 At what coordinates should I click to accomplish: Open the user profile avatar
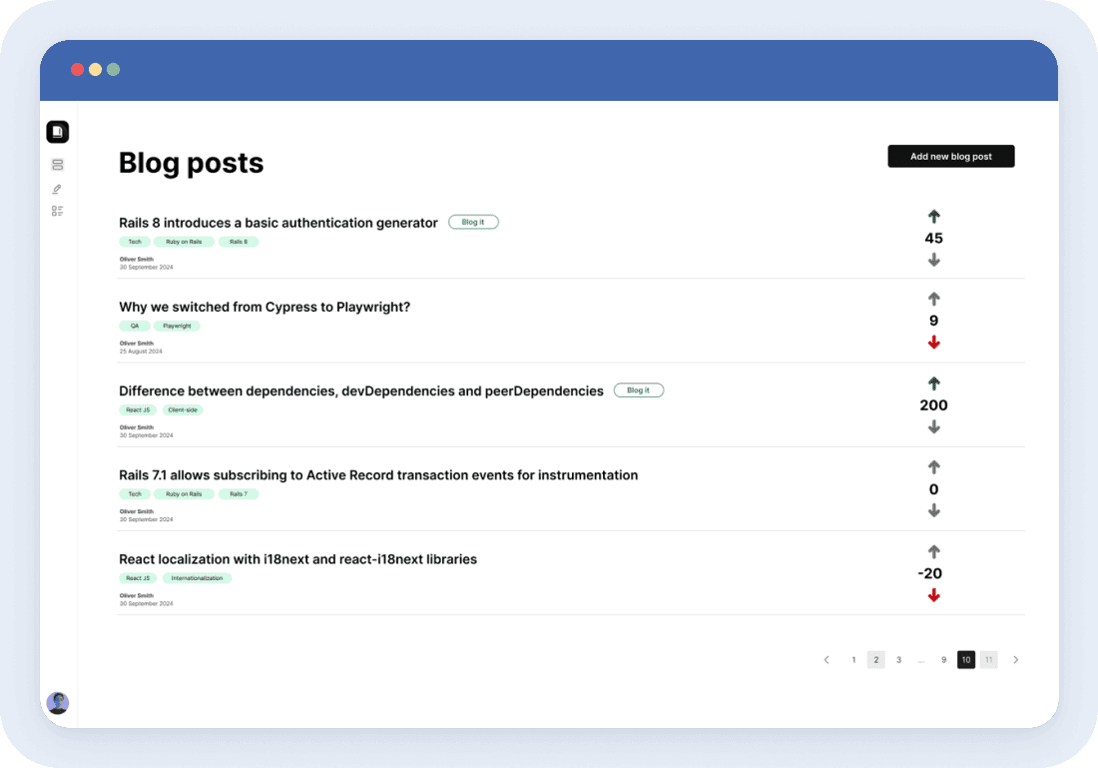(58, 703)
